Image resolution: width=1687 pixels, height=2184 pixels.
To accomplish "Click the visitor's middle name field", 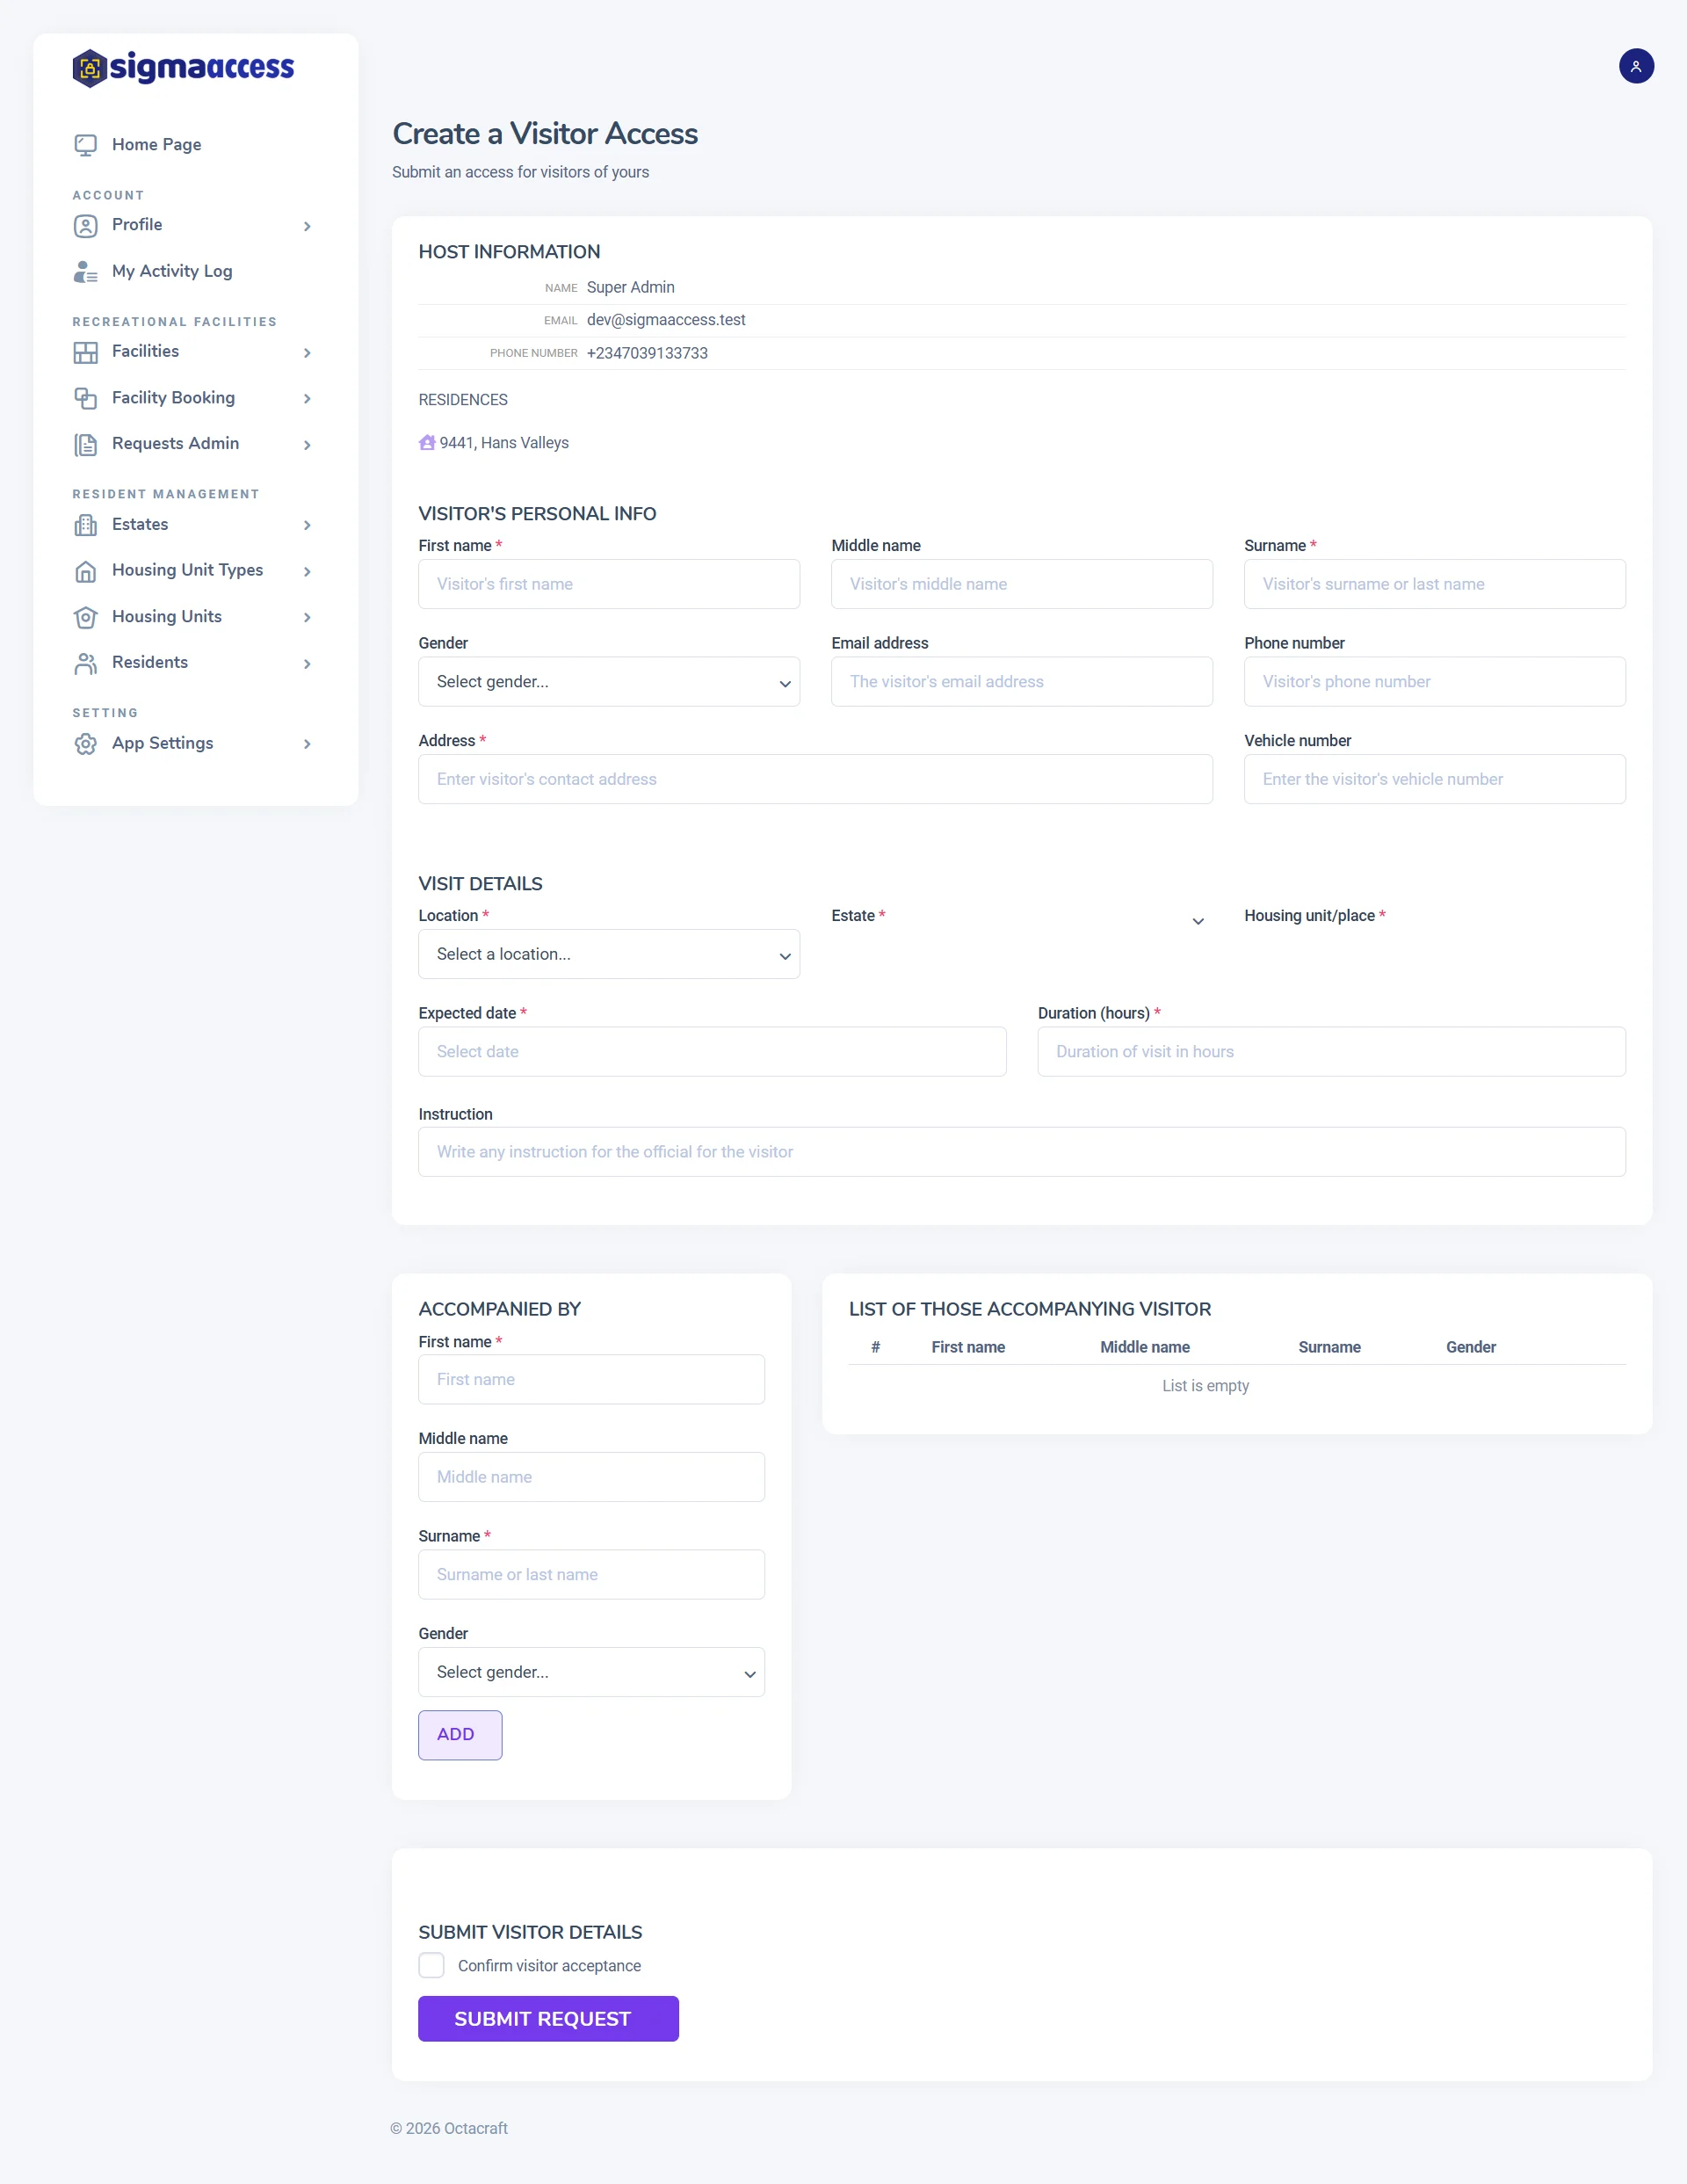I will click(x=1022, y=584).
